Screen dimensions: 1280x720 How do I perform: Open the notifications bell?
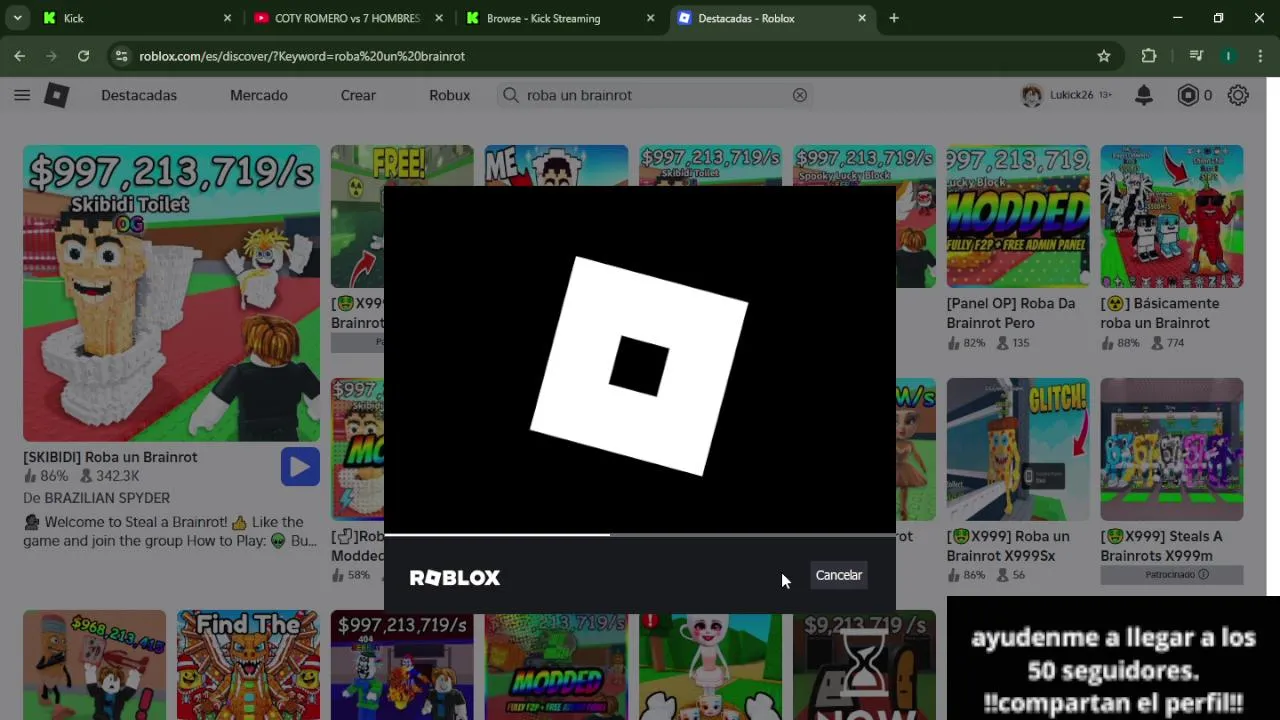[x=1144, y=95]
